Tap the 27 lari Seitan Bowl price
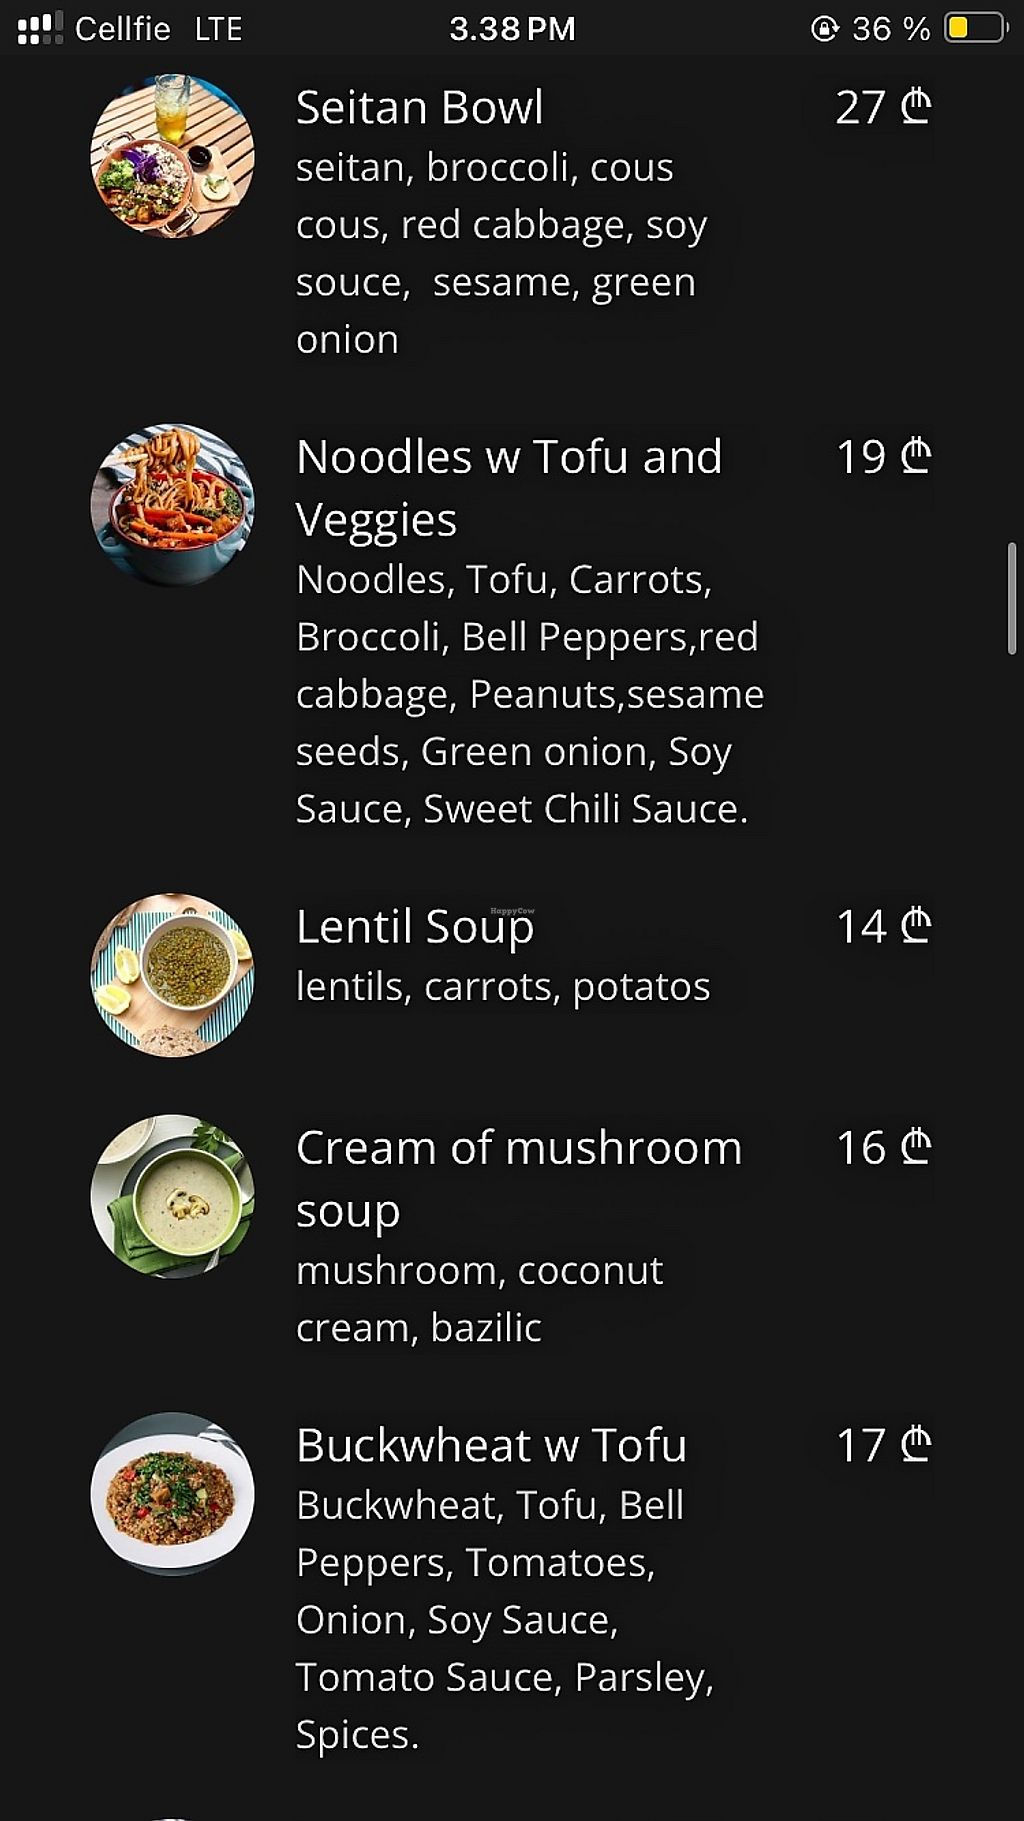 [x=883, y=108]
